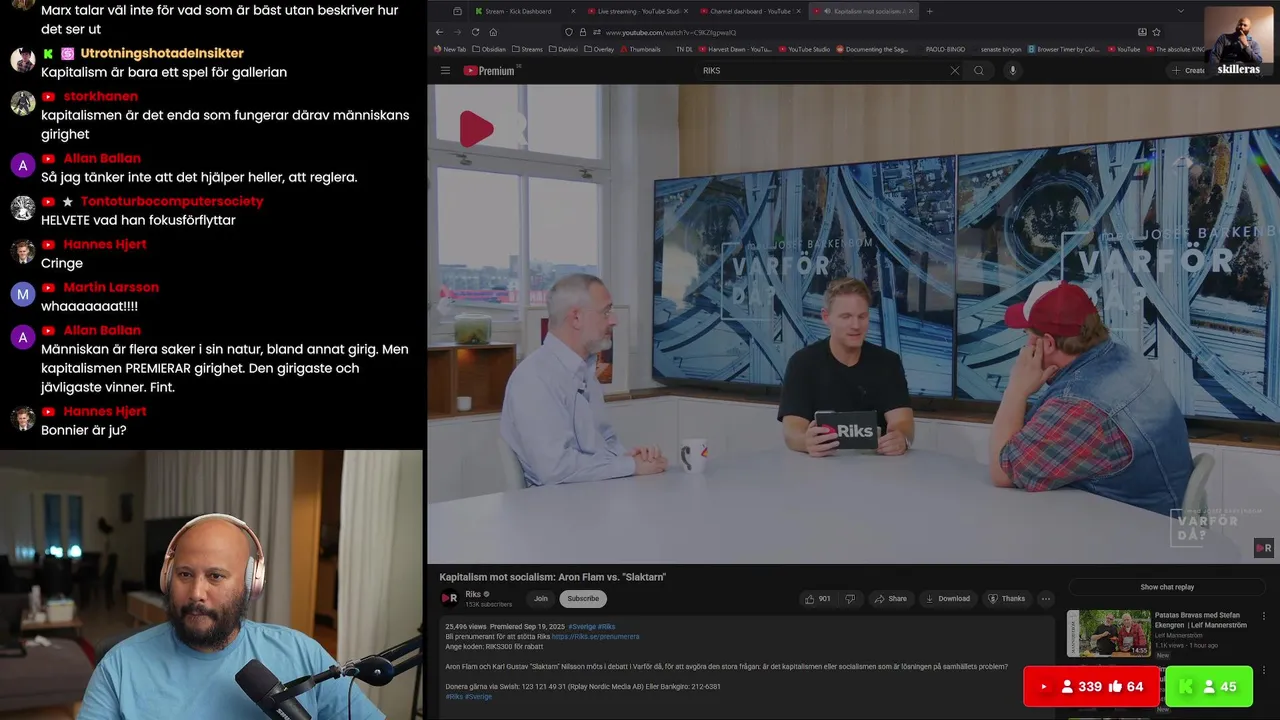Screen dimensions: 1280x720
Task: Subscribe to the Riks channel
Action: (x=583, y=599)
